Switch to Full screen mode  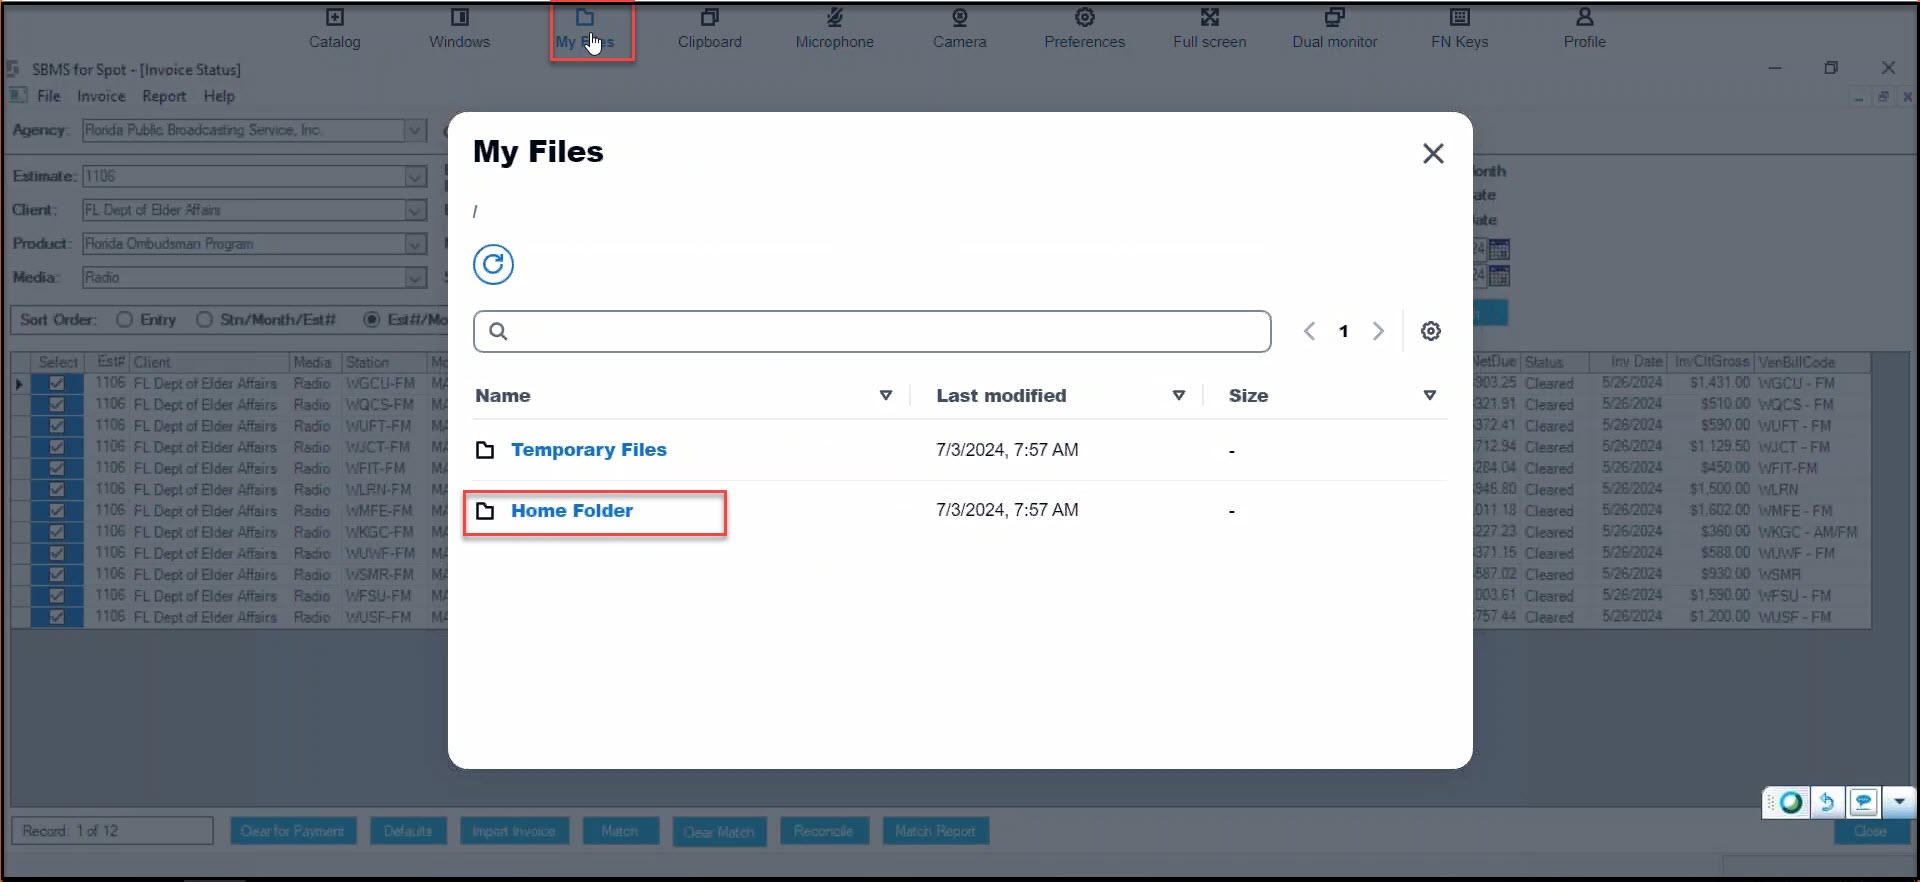coord(1210,18)
